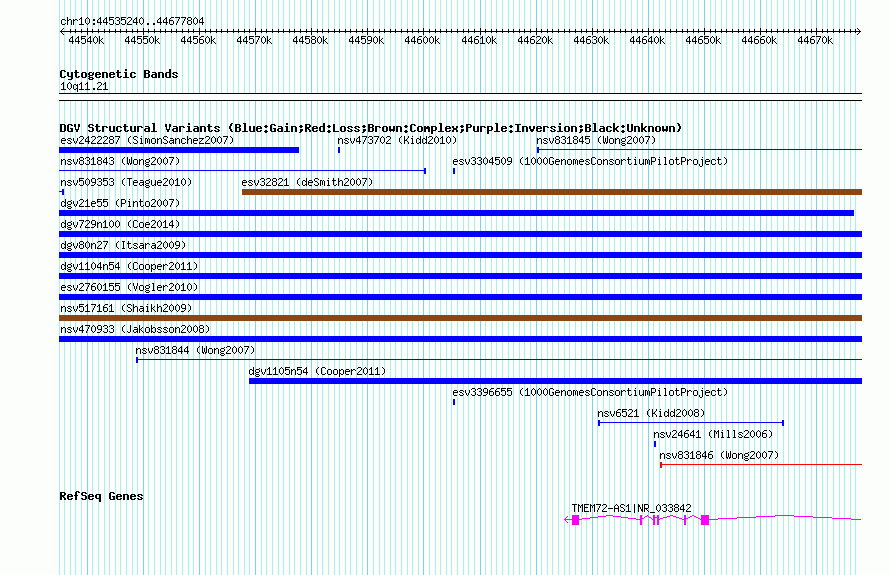Select the brown esv32821 complex variant bar
Image resolution: width=890 pixels, height=575 pixels.
(552, 192)
